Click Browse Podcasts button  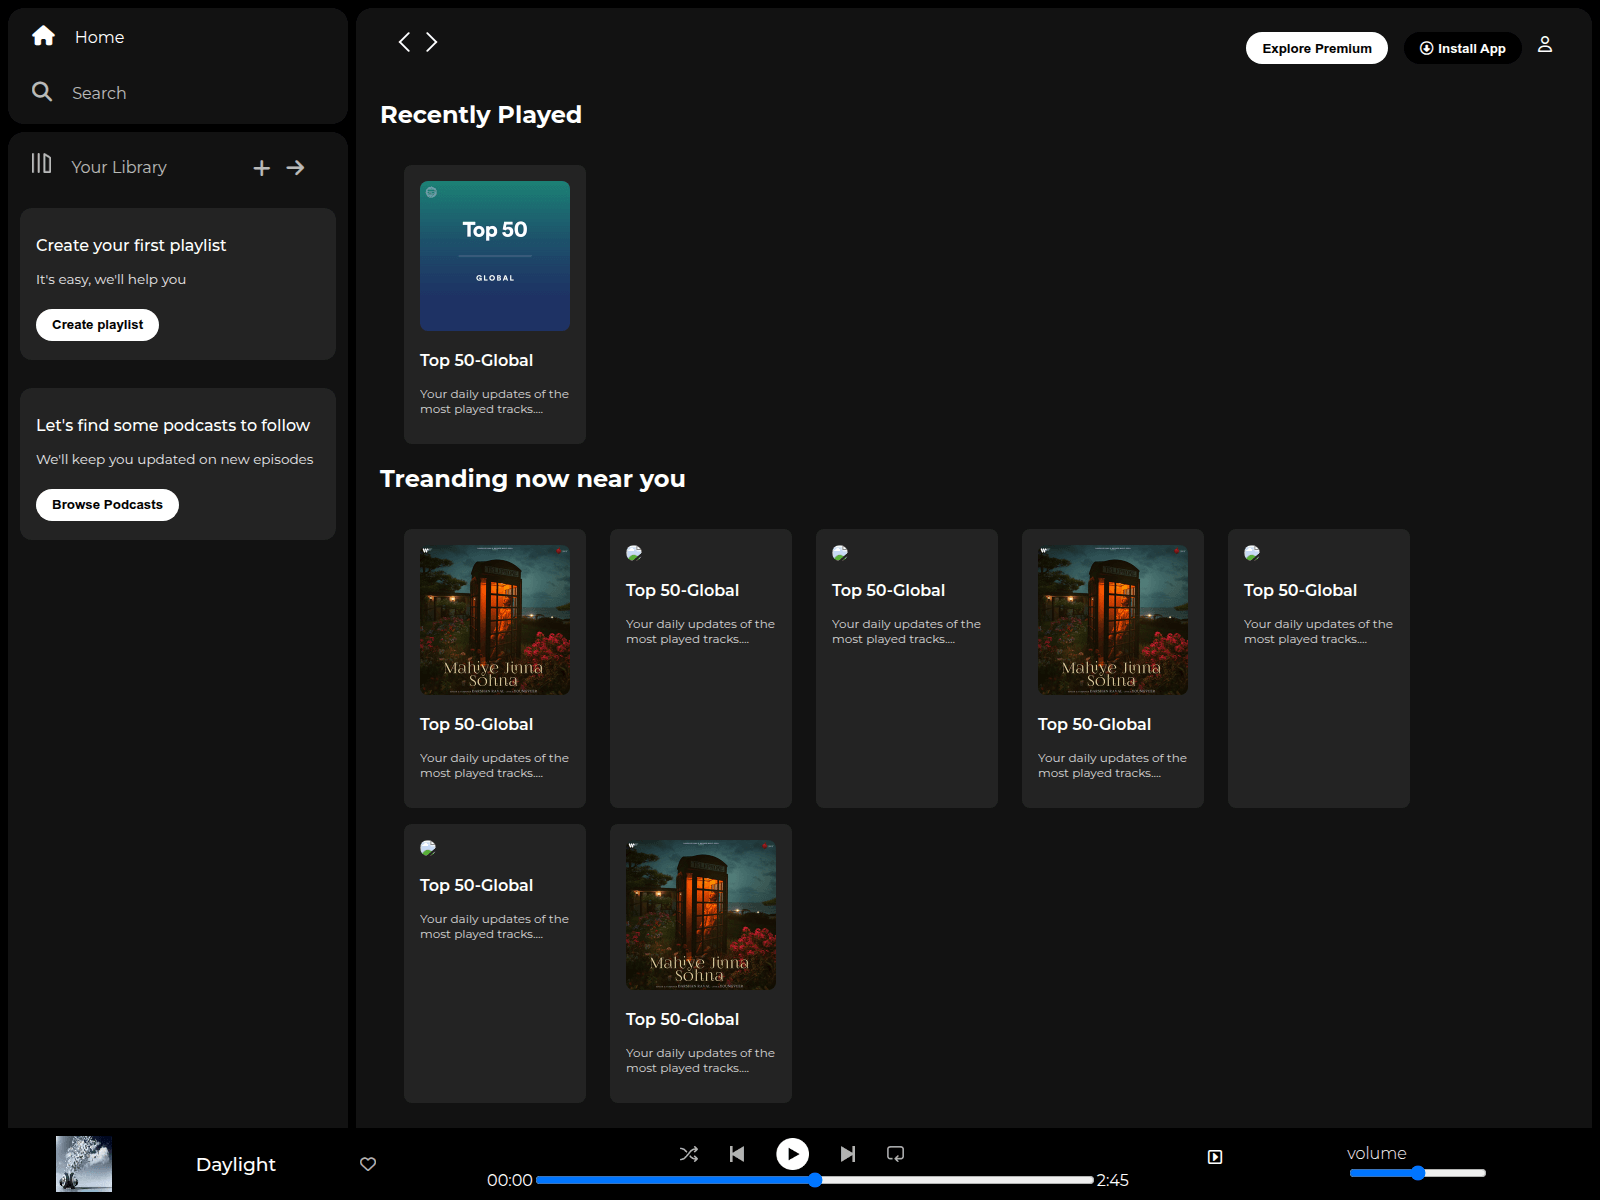[108, 505]
